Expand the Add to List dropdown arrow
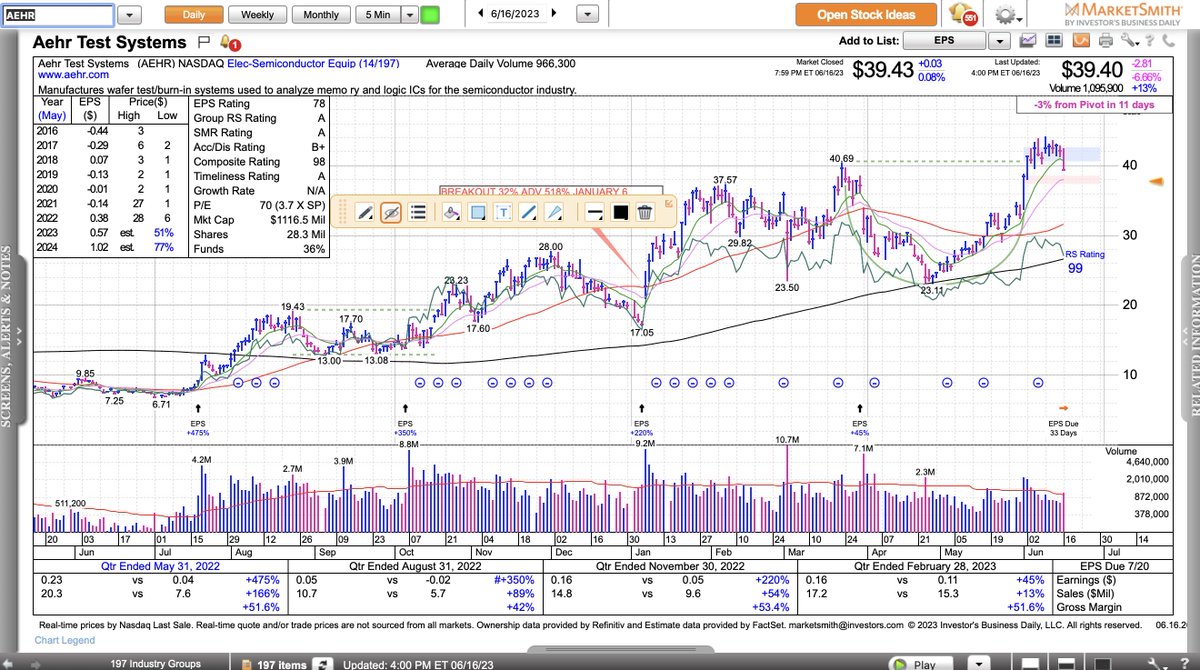Screen dimensions: 1200x670 pyautogui.click(x=999, y=42)
